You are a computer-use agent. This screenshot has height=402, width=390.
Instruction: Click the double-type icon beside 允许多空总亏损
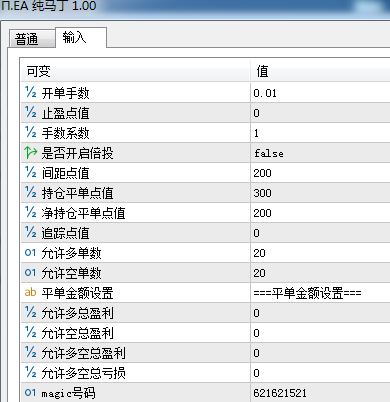click(31, 372)
